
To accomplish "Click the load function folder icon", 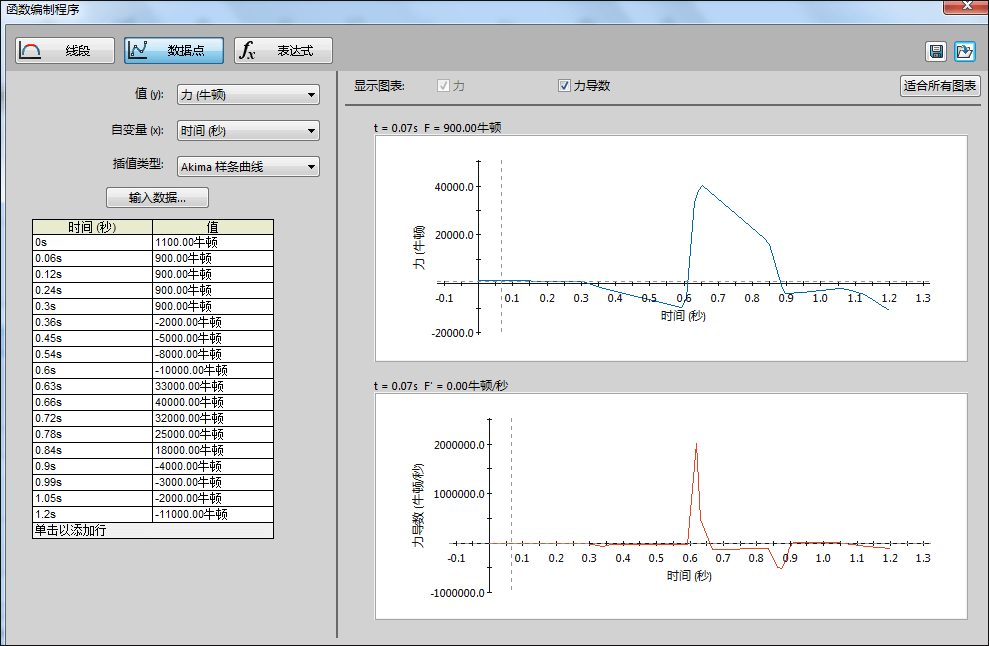I will coord(964,51).
